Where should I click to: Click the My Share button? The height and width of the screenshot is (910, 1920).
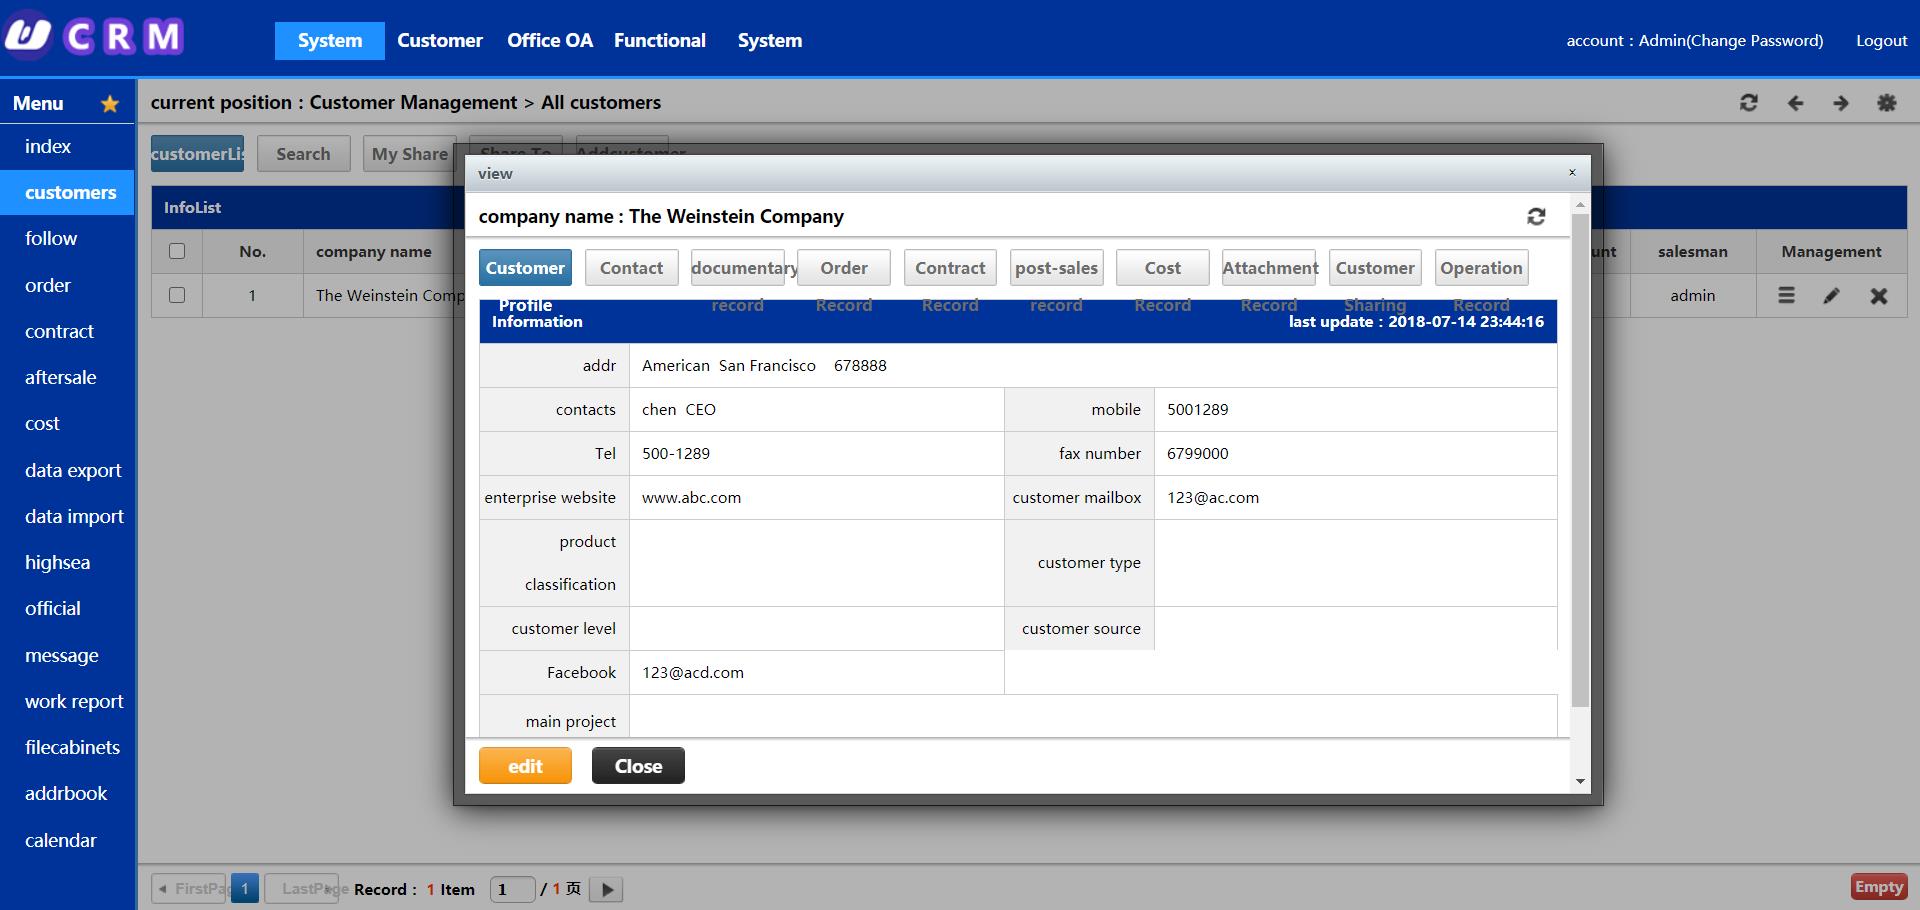coord(410,153)
